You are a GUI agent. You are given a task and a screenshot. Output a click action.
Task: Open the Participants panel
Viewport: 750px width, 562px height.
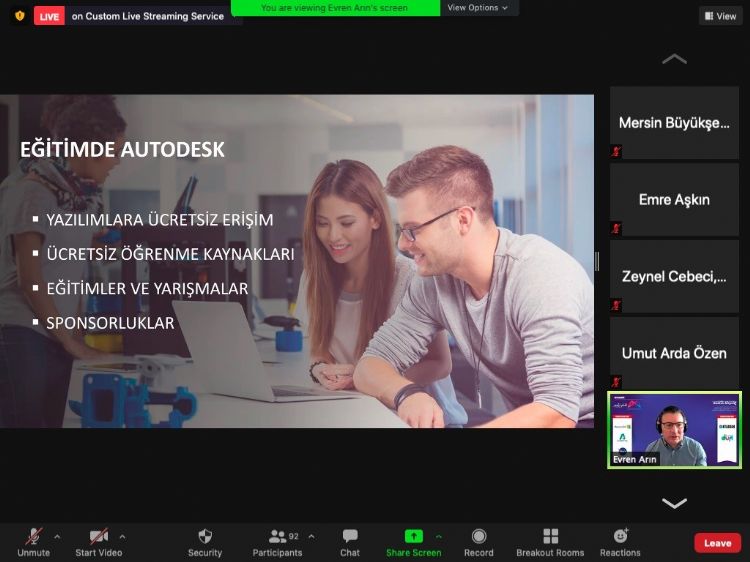tap(277, 542)
